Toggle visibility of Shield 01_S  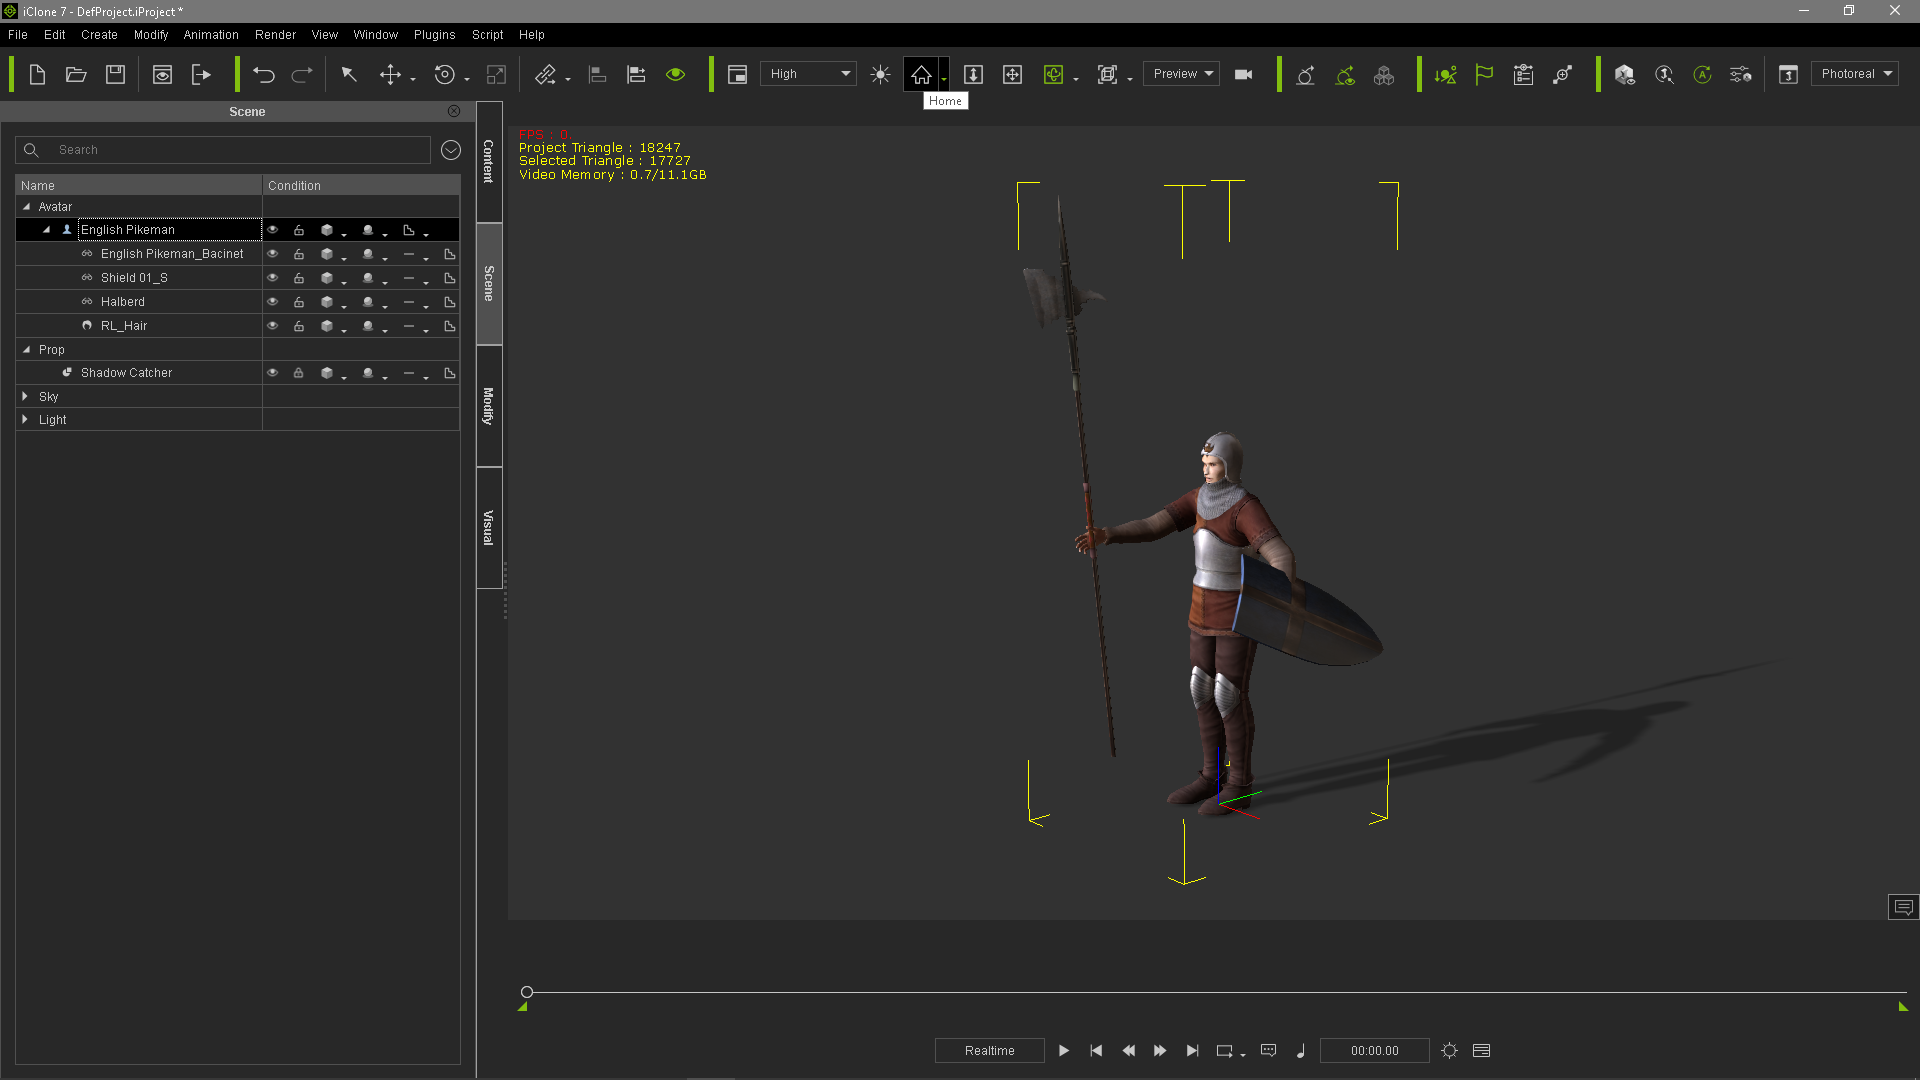(272, 278)
